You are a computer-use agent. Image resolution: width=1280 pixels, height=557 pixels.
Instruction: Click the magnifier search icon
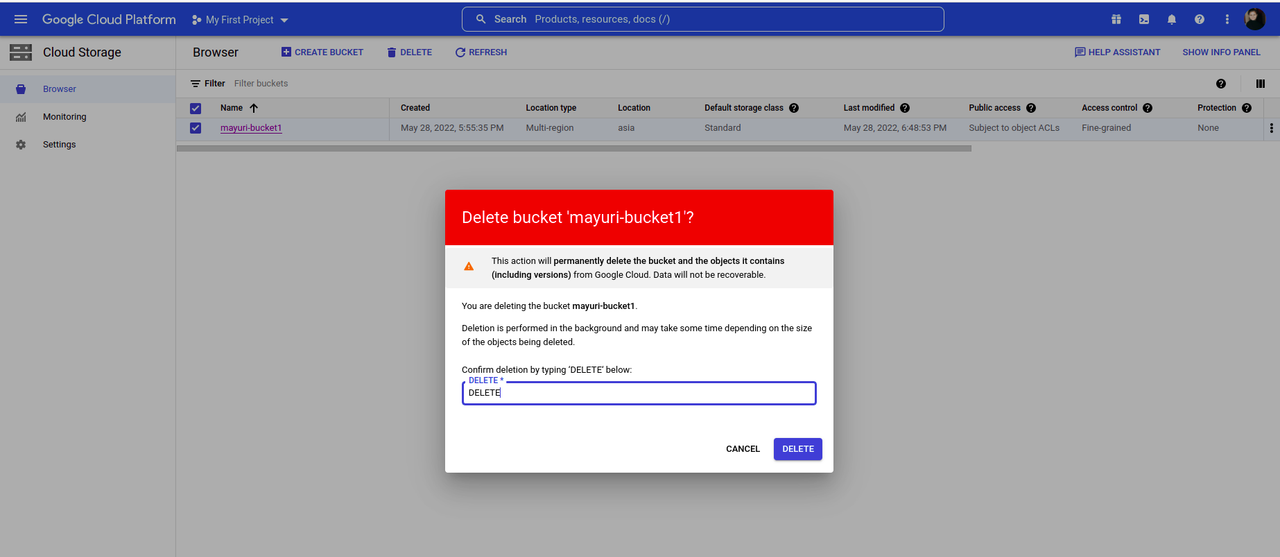(481, 19)
